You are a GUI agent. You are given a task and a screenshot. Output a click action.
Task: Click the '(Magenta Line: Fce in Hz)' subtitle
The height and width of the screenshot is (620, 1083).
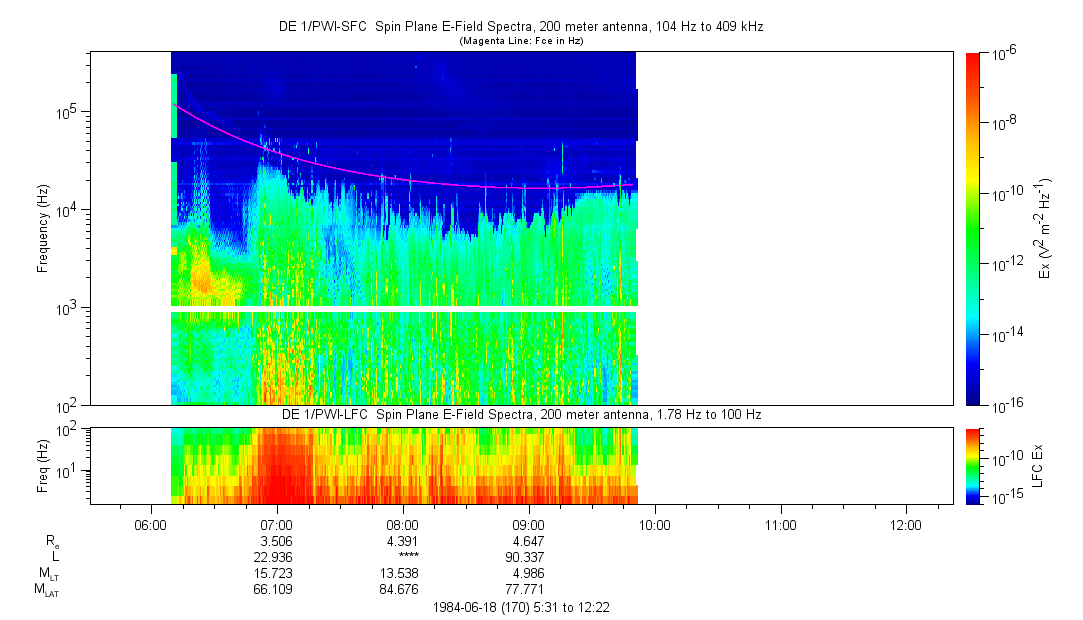pos(520,41)
